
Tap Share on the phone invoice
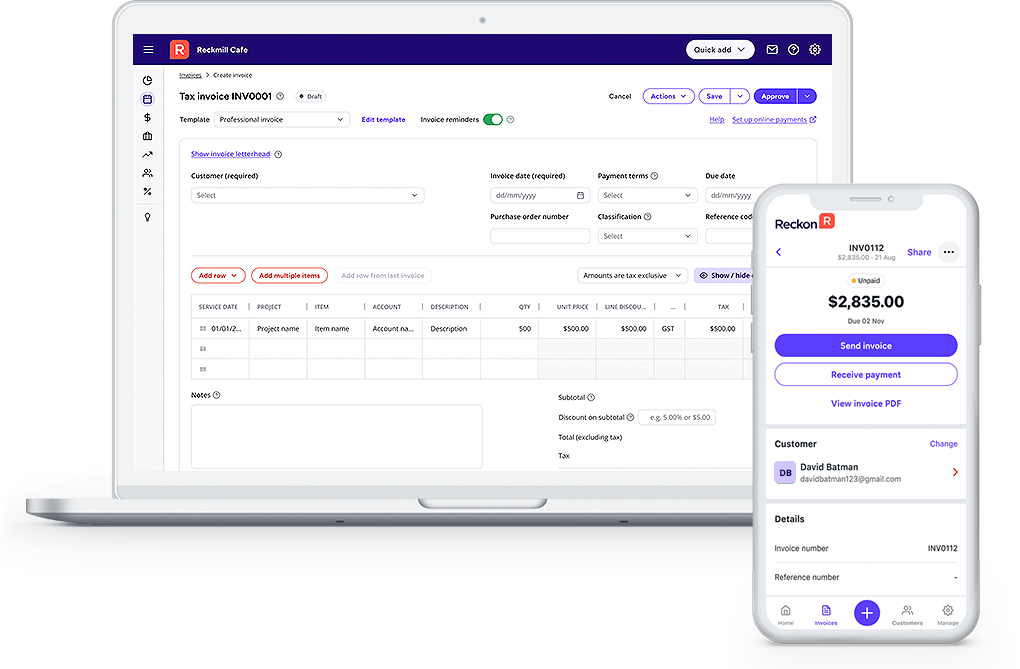pos(919,252)
